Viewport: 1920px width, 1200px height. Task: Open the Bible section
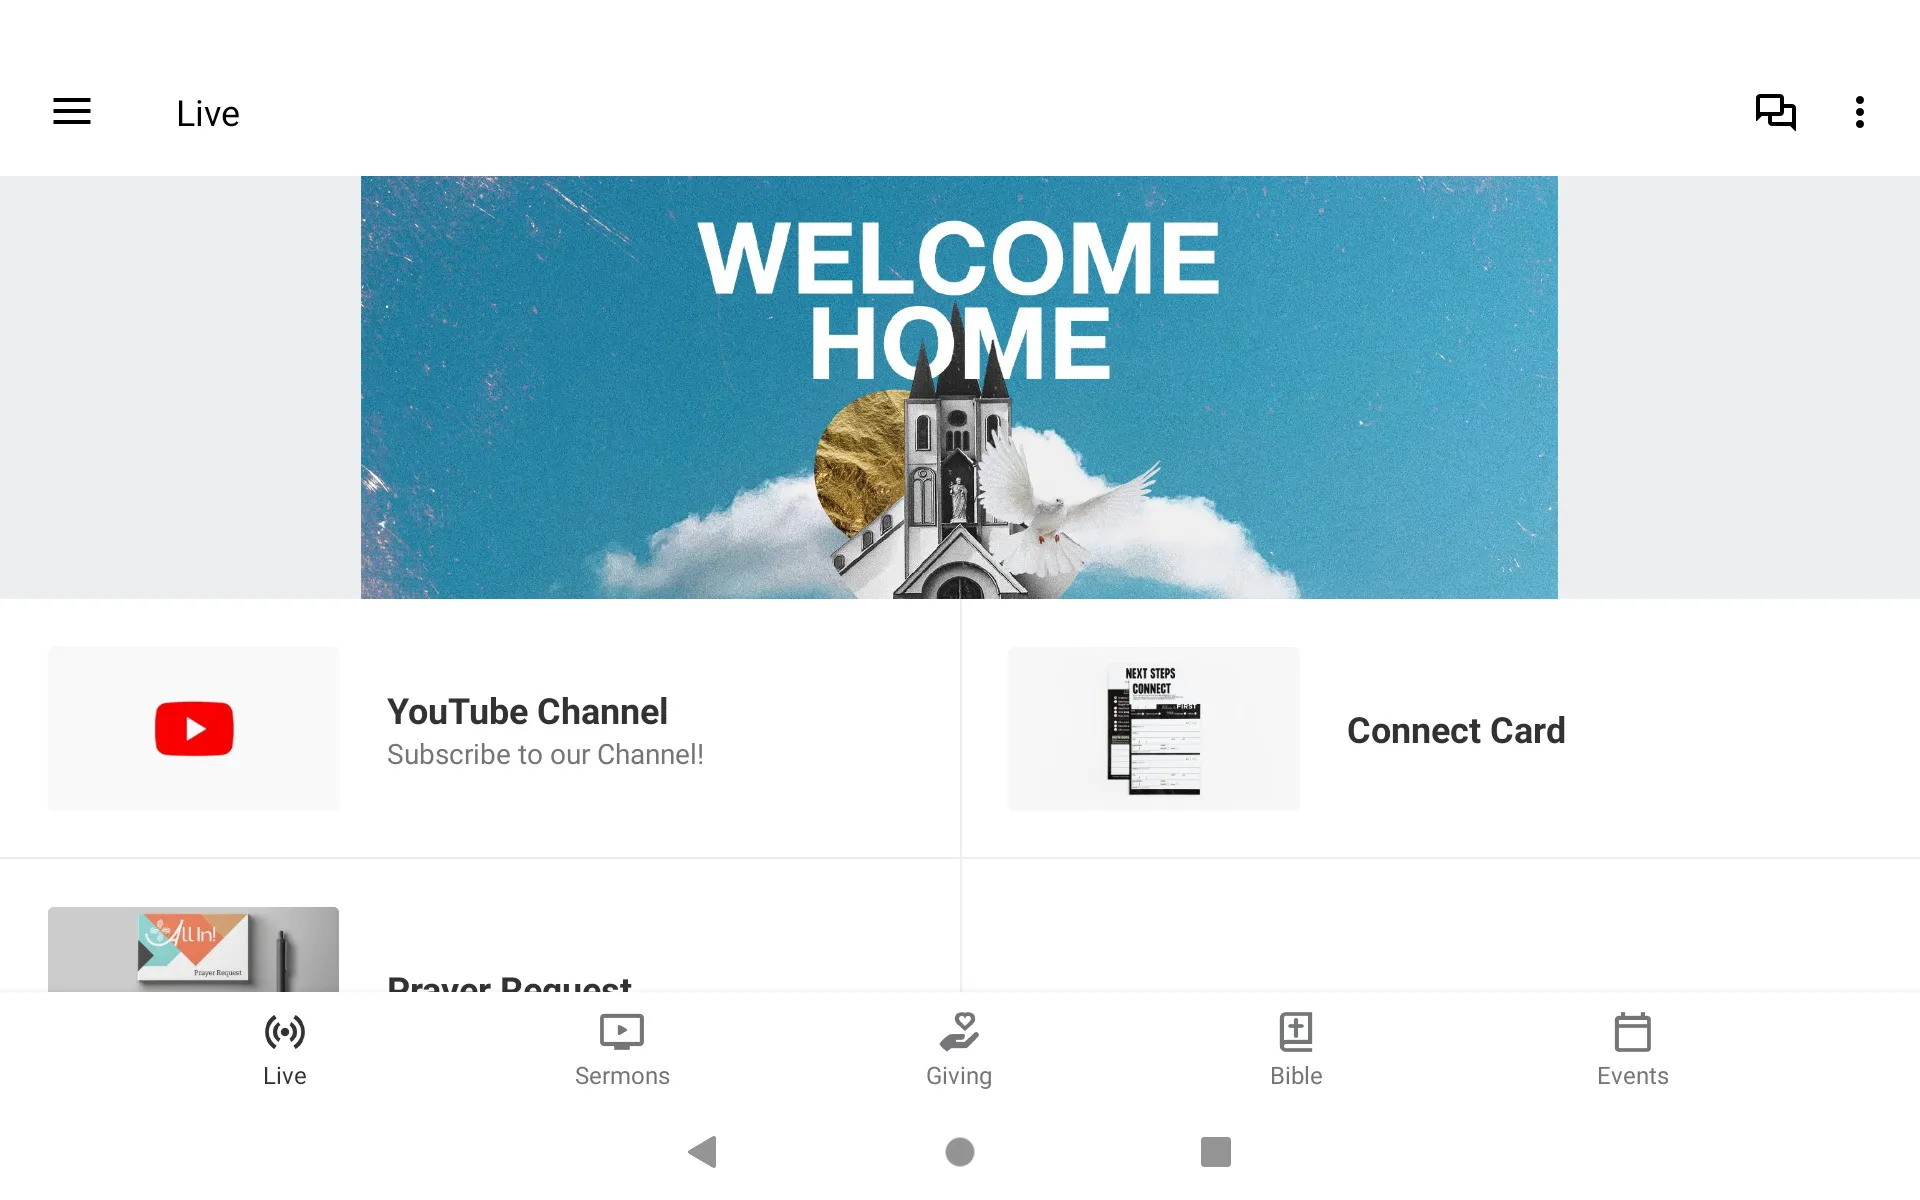(x=1297, y=1048)
